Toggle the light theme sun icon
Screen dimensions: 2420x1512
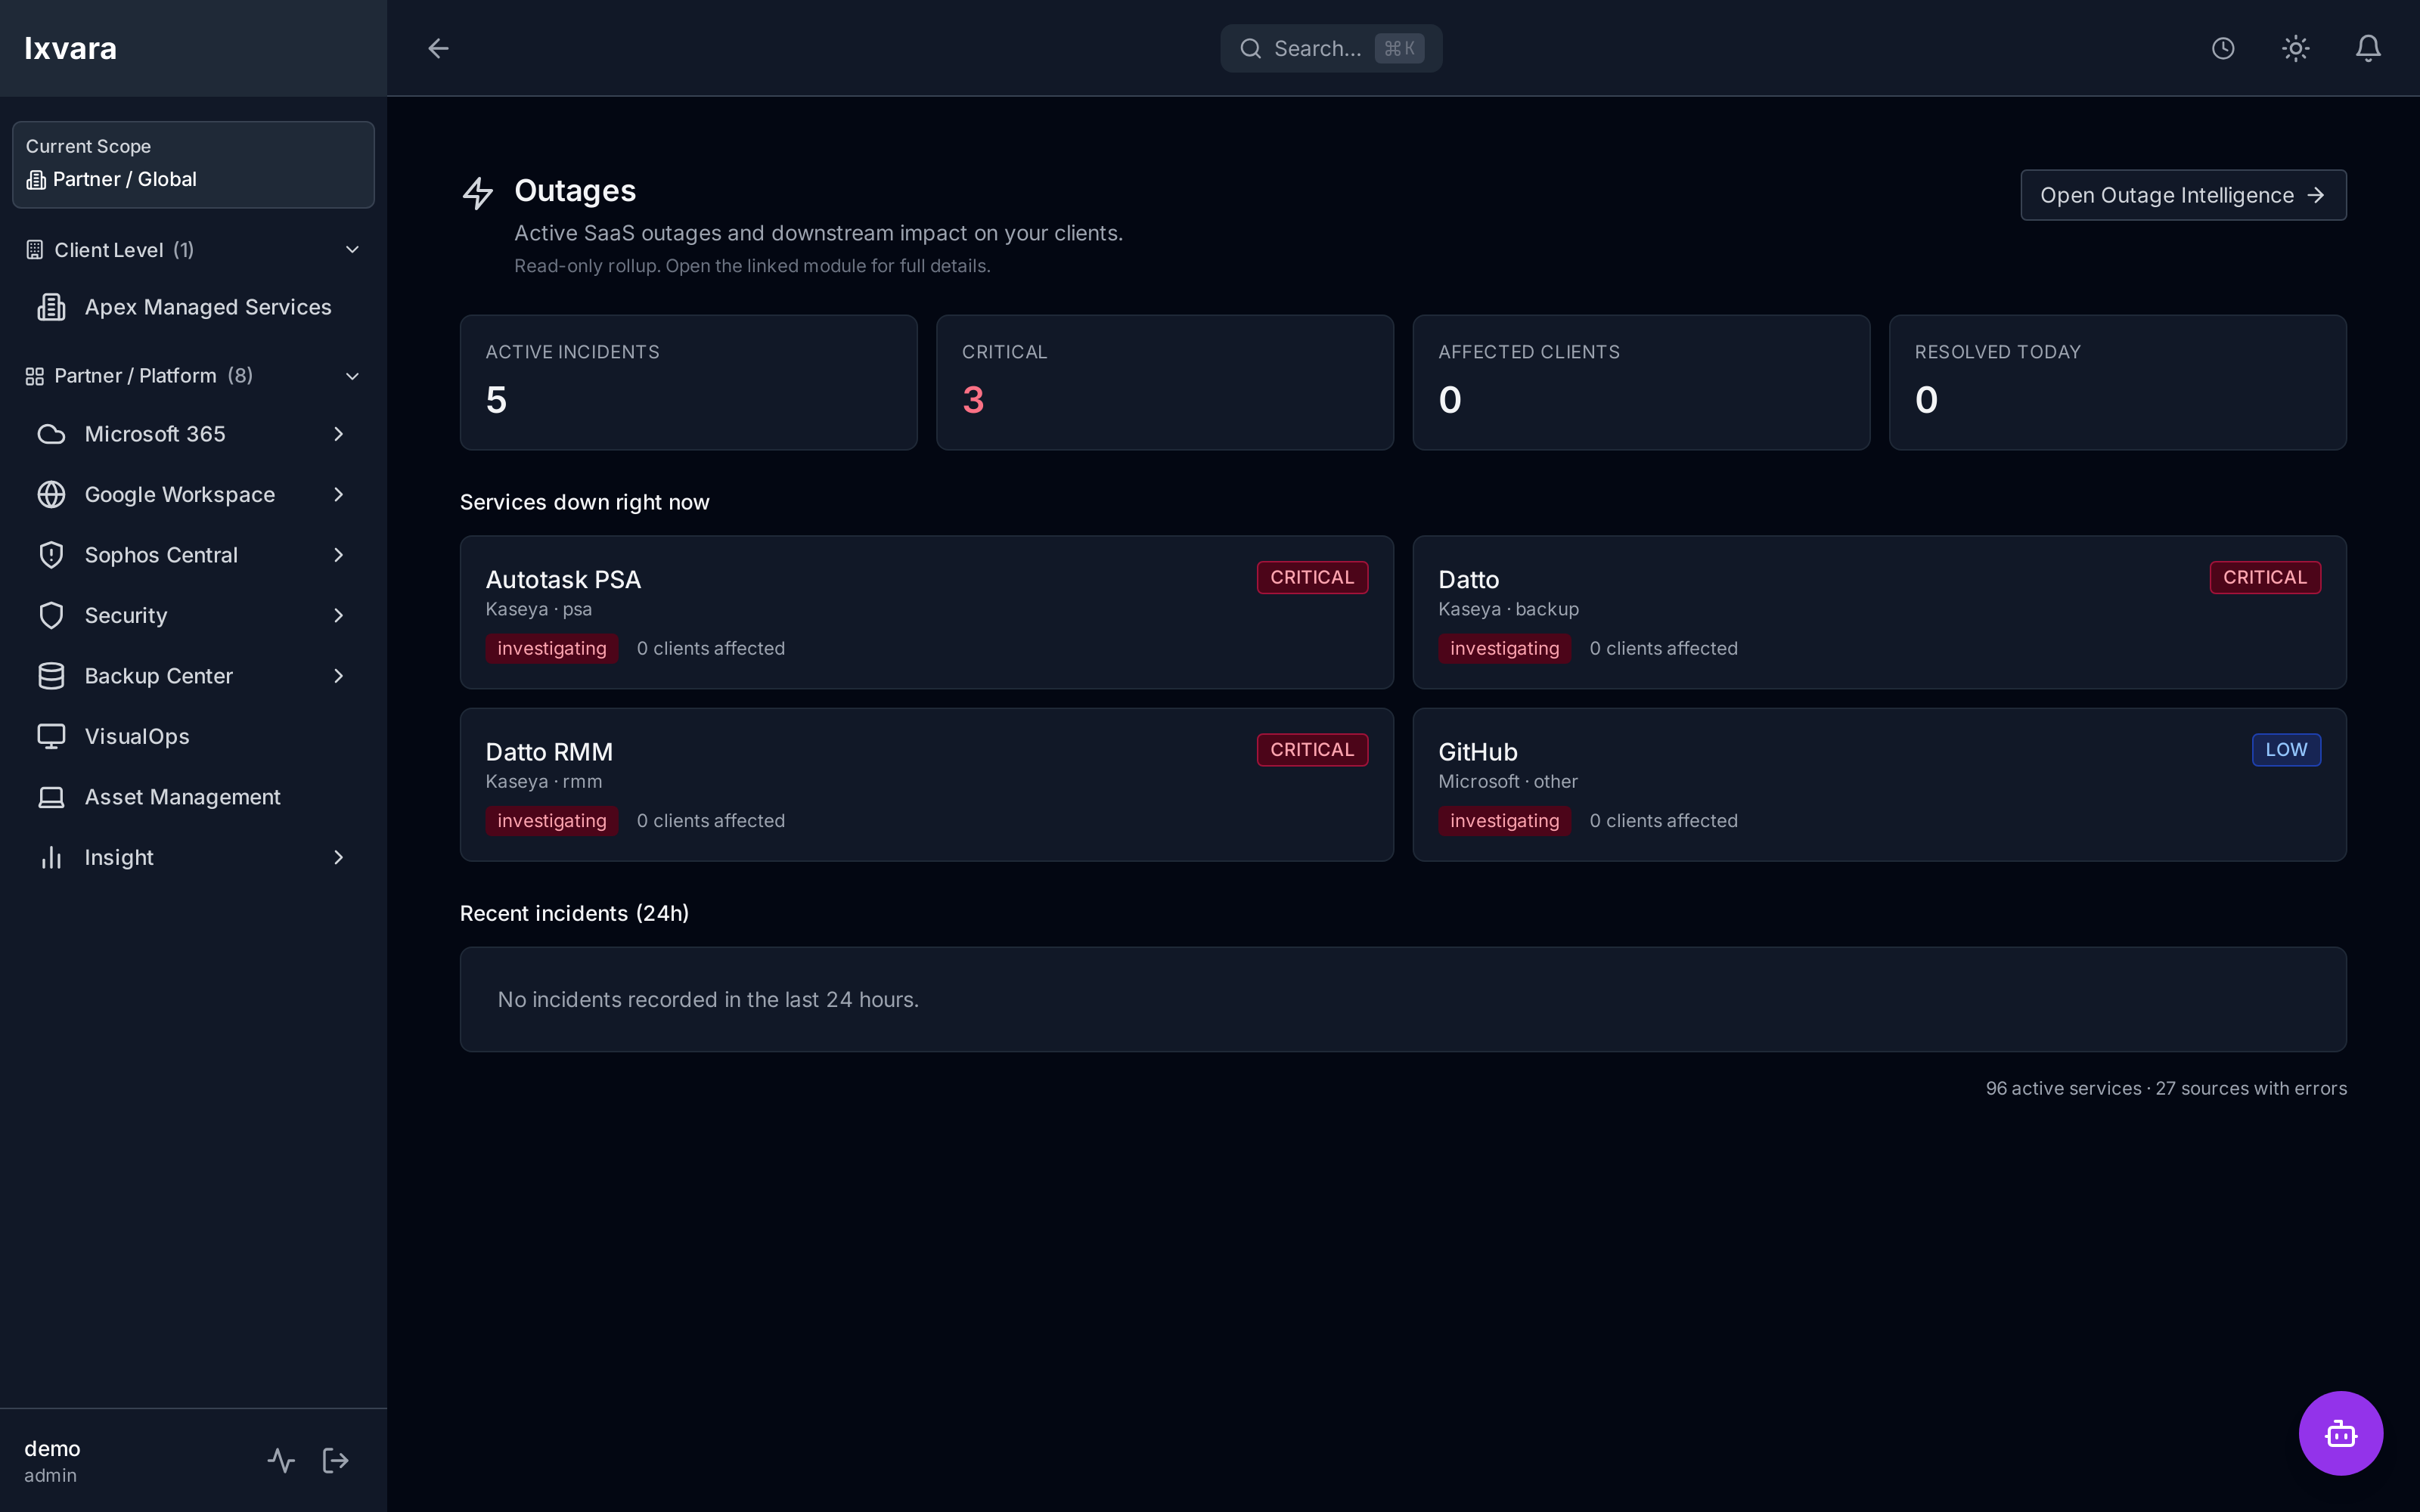[2295, 48]
